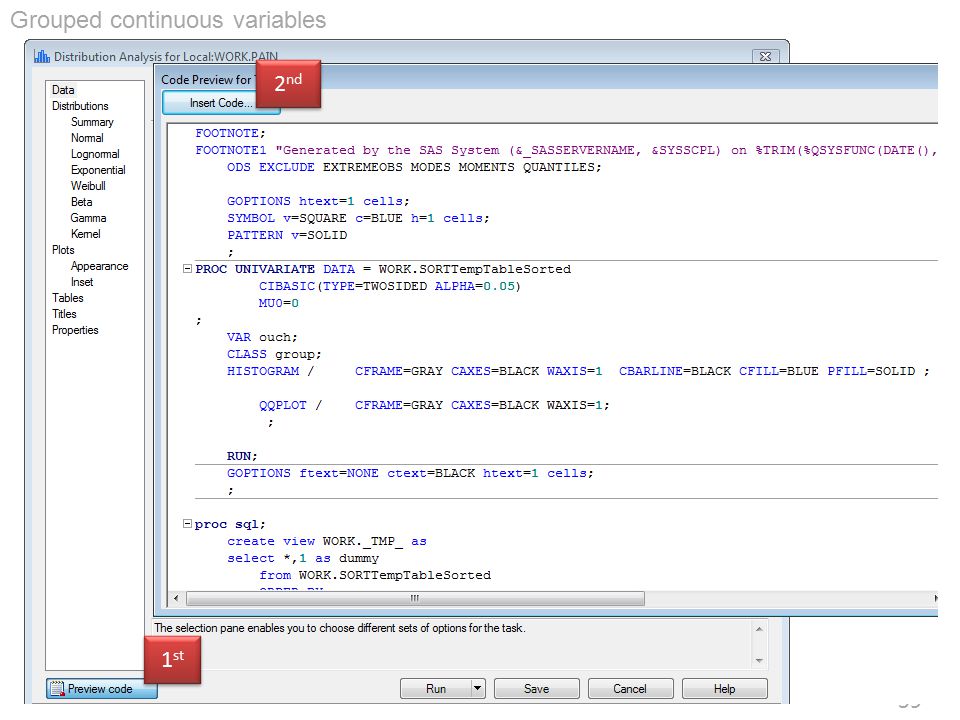Image resolution: width=960 pixels, height=720 pixels.
Task: Select the Properties category
Action: tap(75, 330)
